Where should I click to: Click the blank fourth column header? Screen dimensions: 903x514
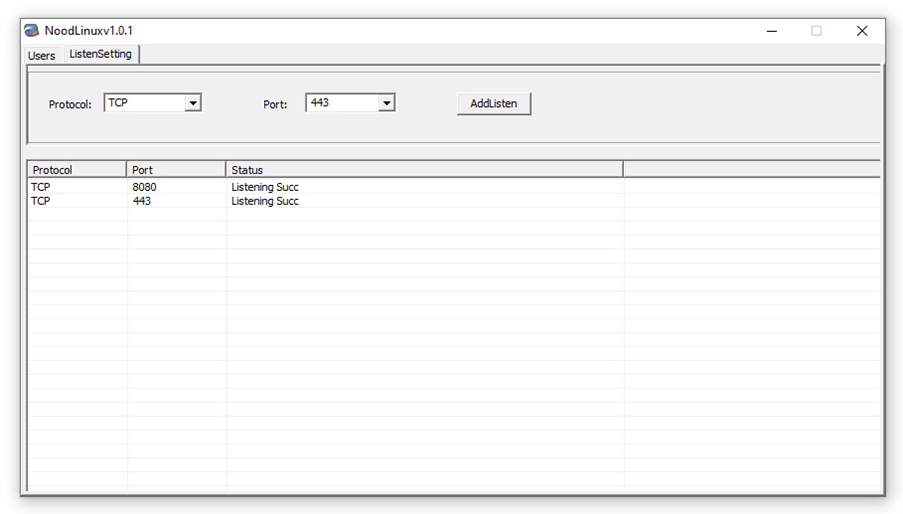[x=750, y=170]
